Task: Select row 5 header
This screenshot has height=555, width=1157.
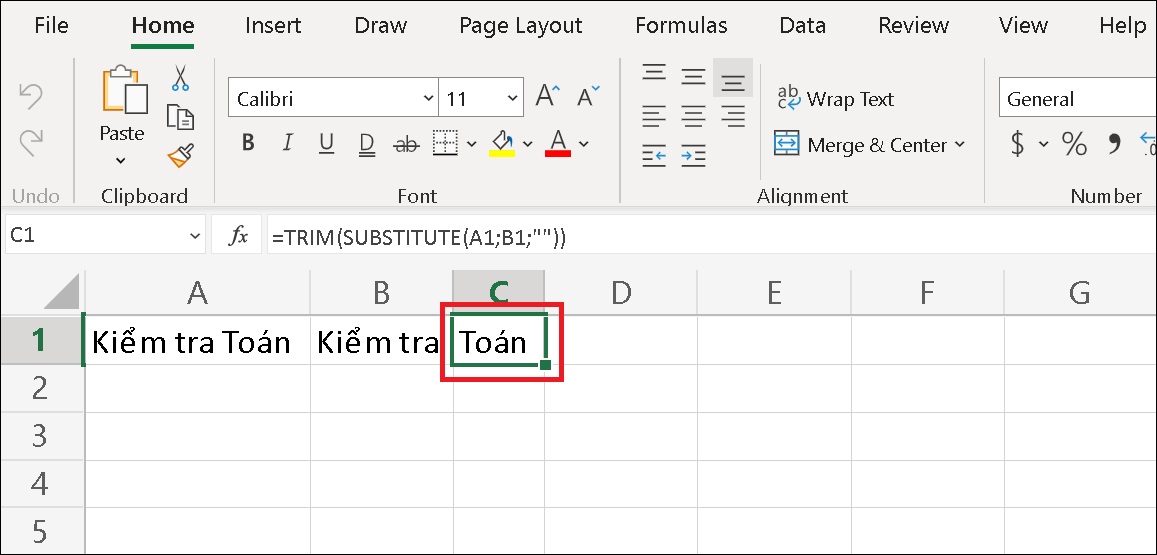Action: (x=42, y=531)
